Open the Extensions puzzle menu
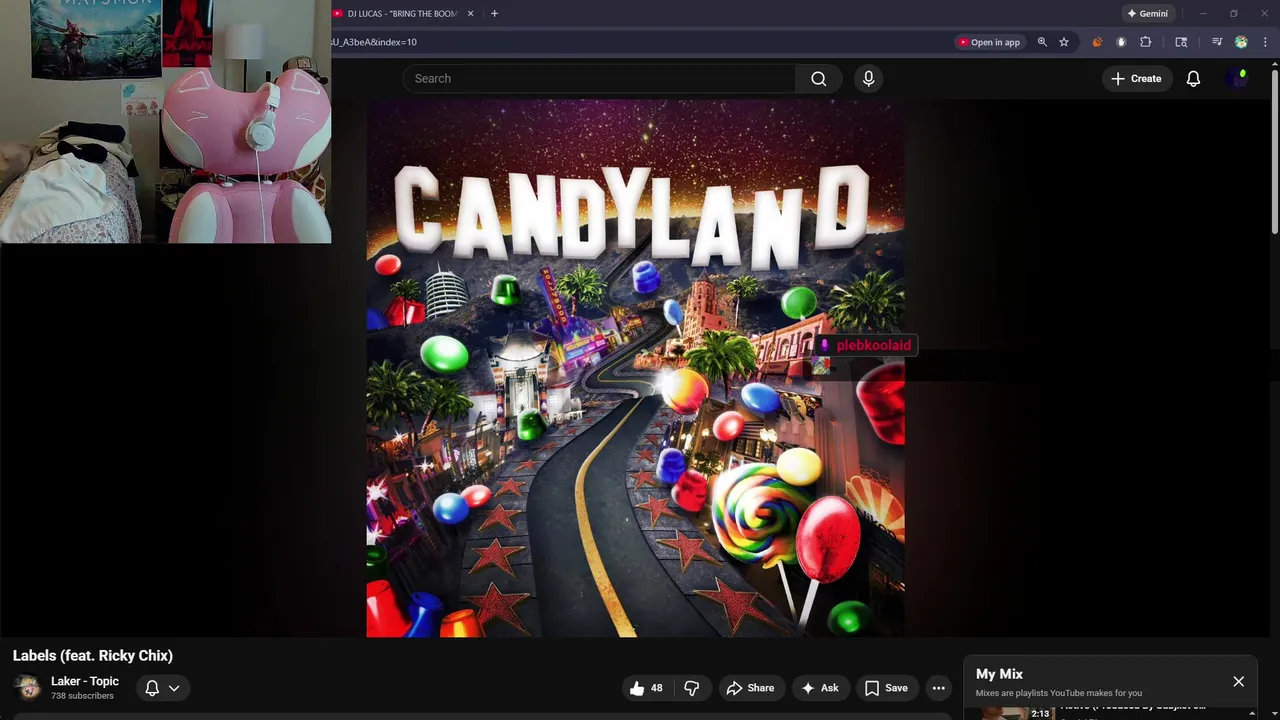1280x720 pixels. (x=1146, y=42)
